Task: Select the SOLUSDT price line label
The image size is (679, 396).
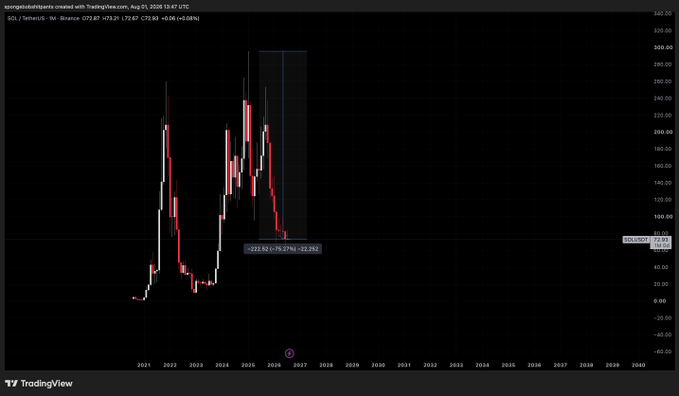Action: coord(636,240)
